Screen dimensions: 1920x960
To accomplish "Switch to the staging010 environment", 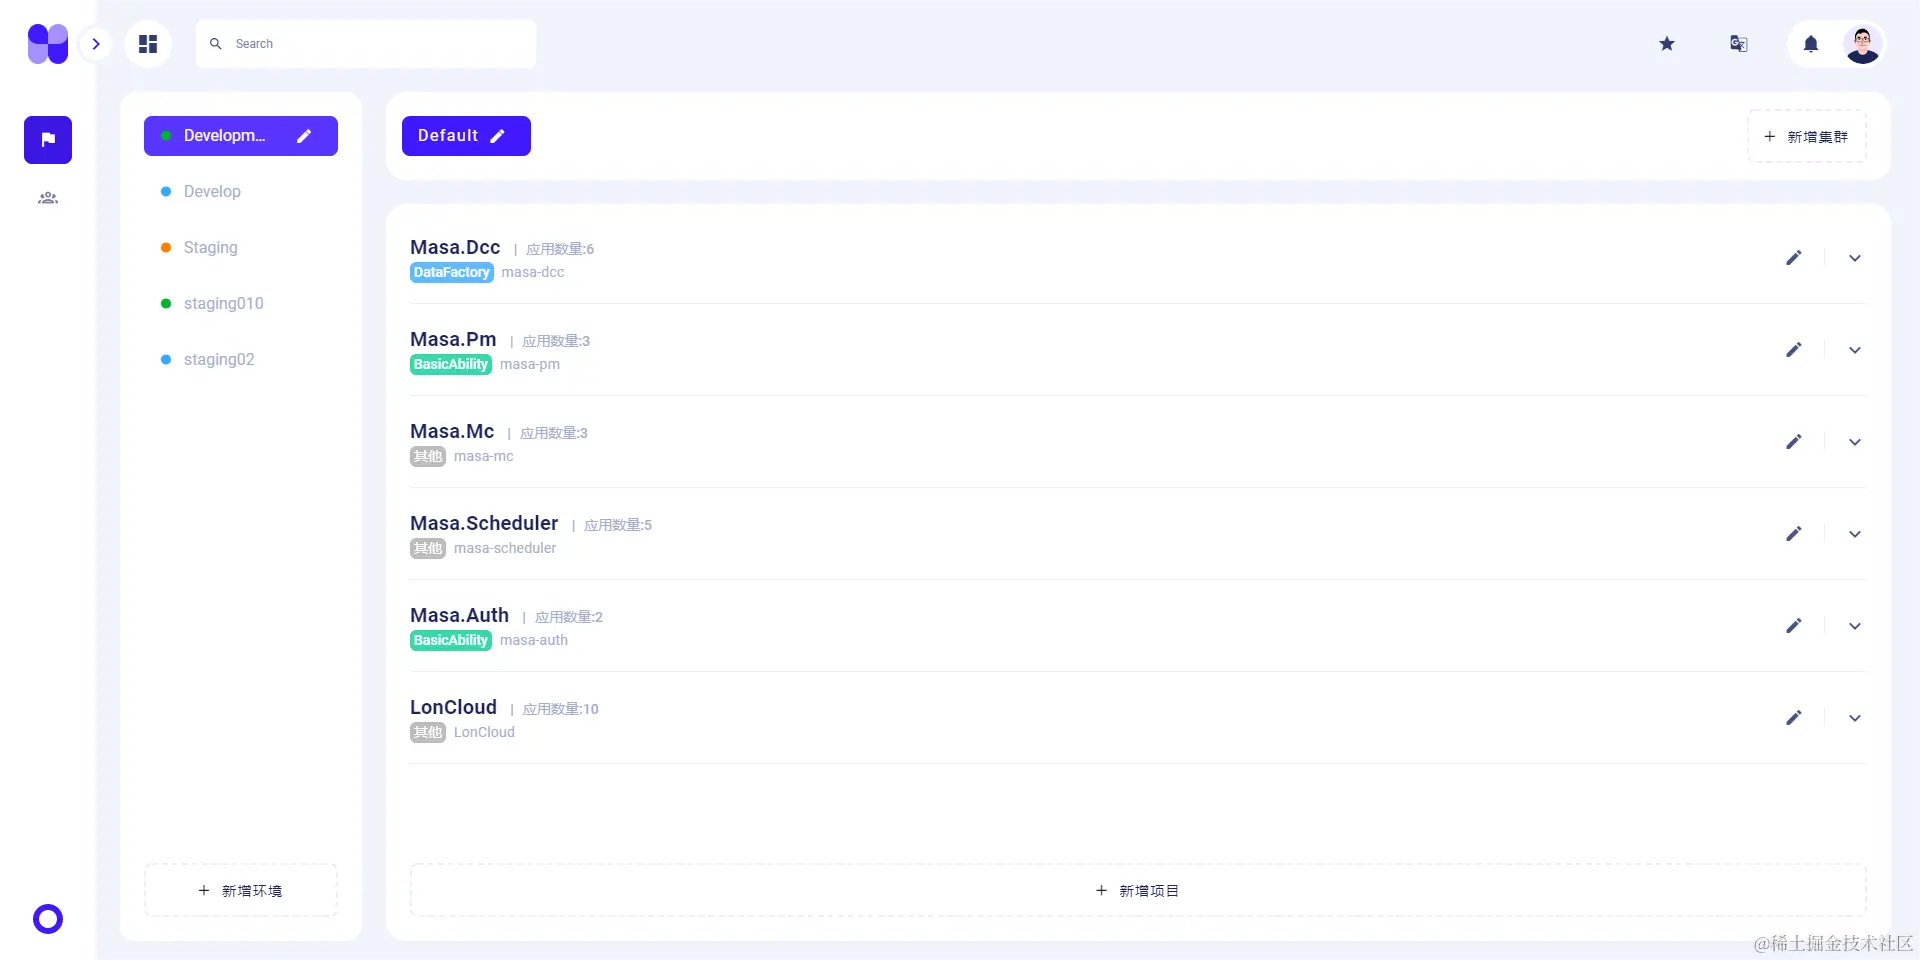I will point(241,304).
